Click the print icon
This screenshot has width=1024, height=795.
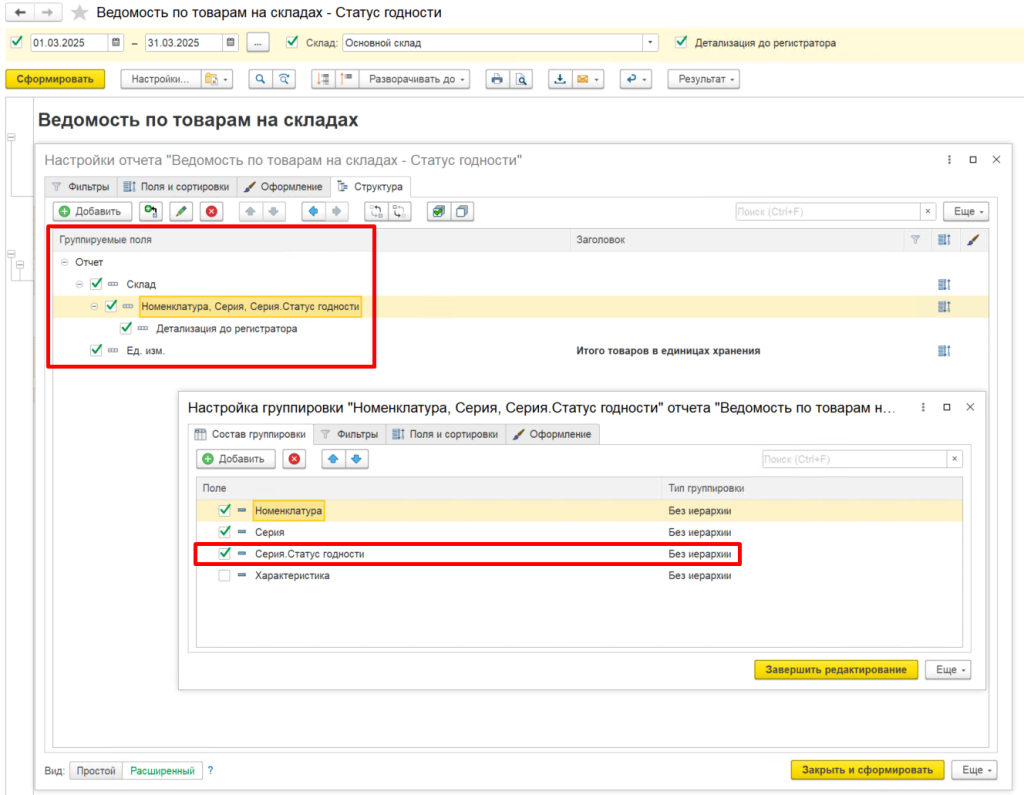point(497,79)
